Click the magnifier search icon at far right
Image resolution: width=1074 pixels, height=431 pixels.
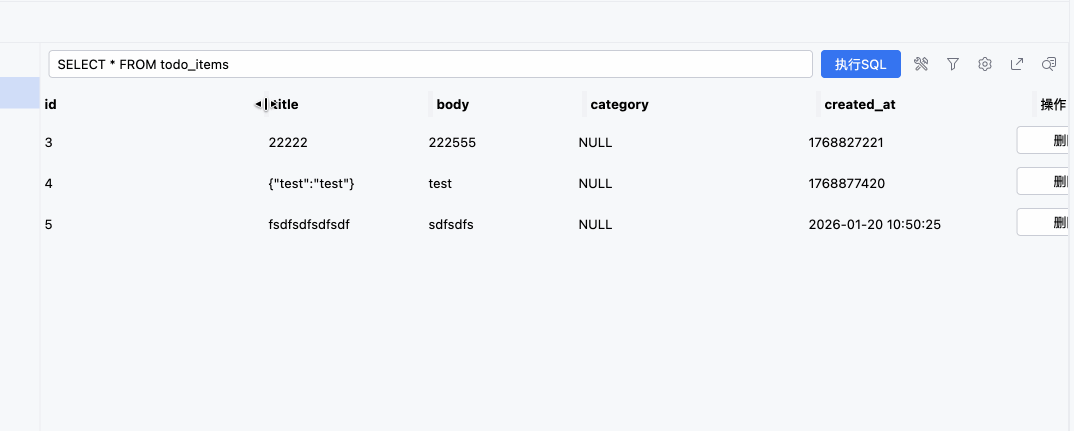click(x=1049, y=64)
